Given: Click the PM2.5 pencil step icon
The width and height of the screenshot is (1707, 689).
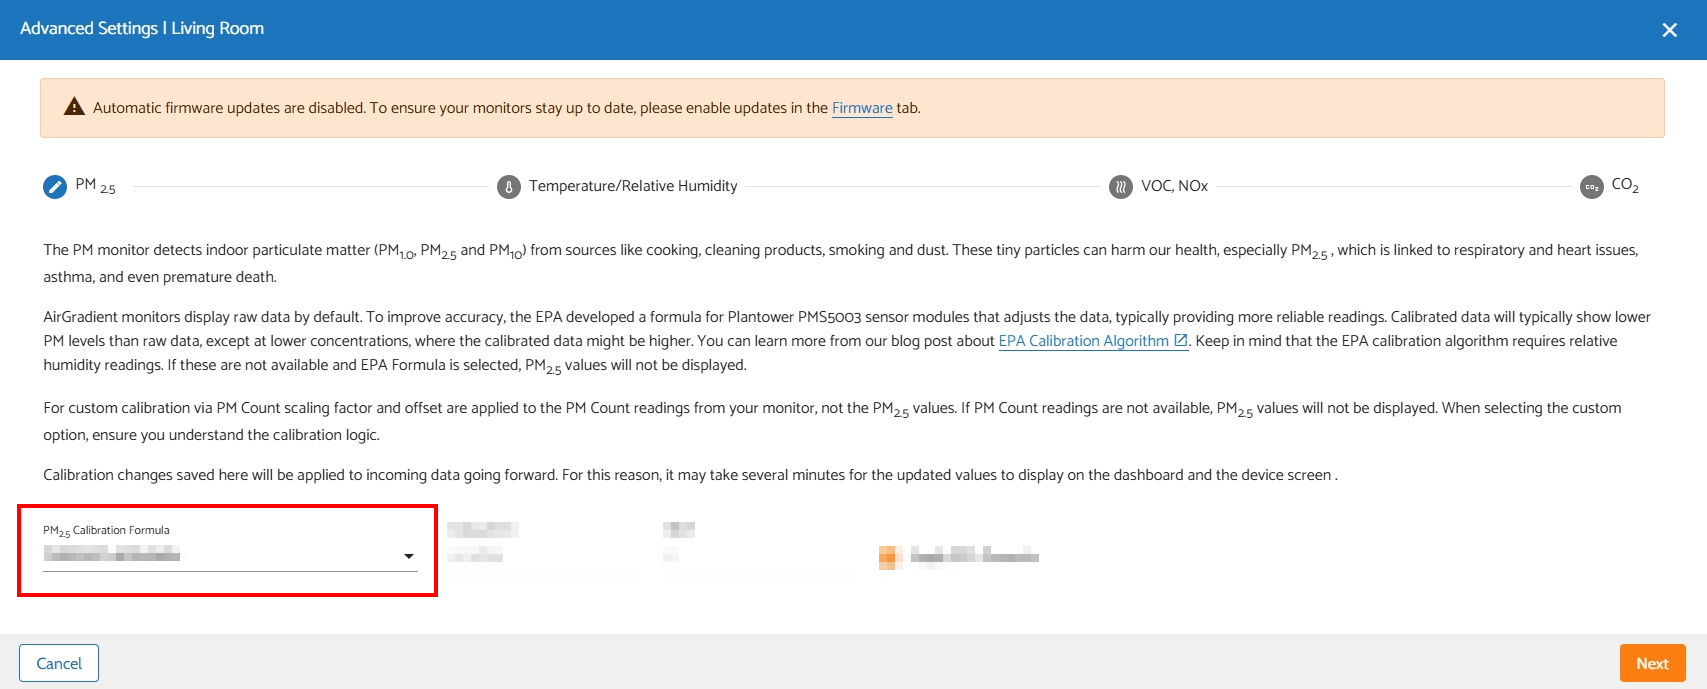Looking at the screenshot, I should [55, 187].
